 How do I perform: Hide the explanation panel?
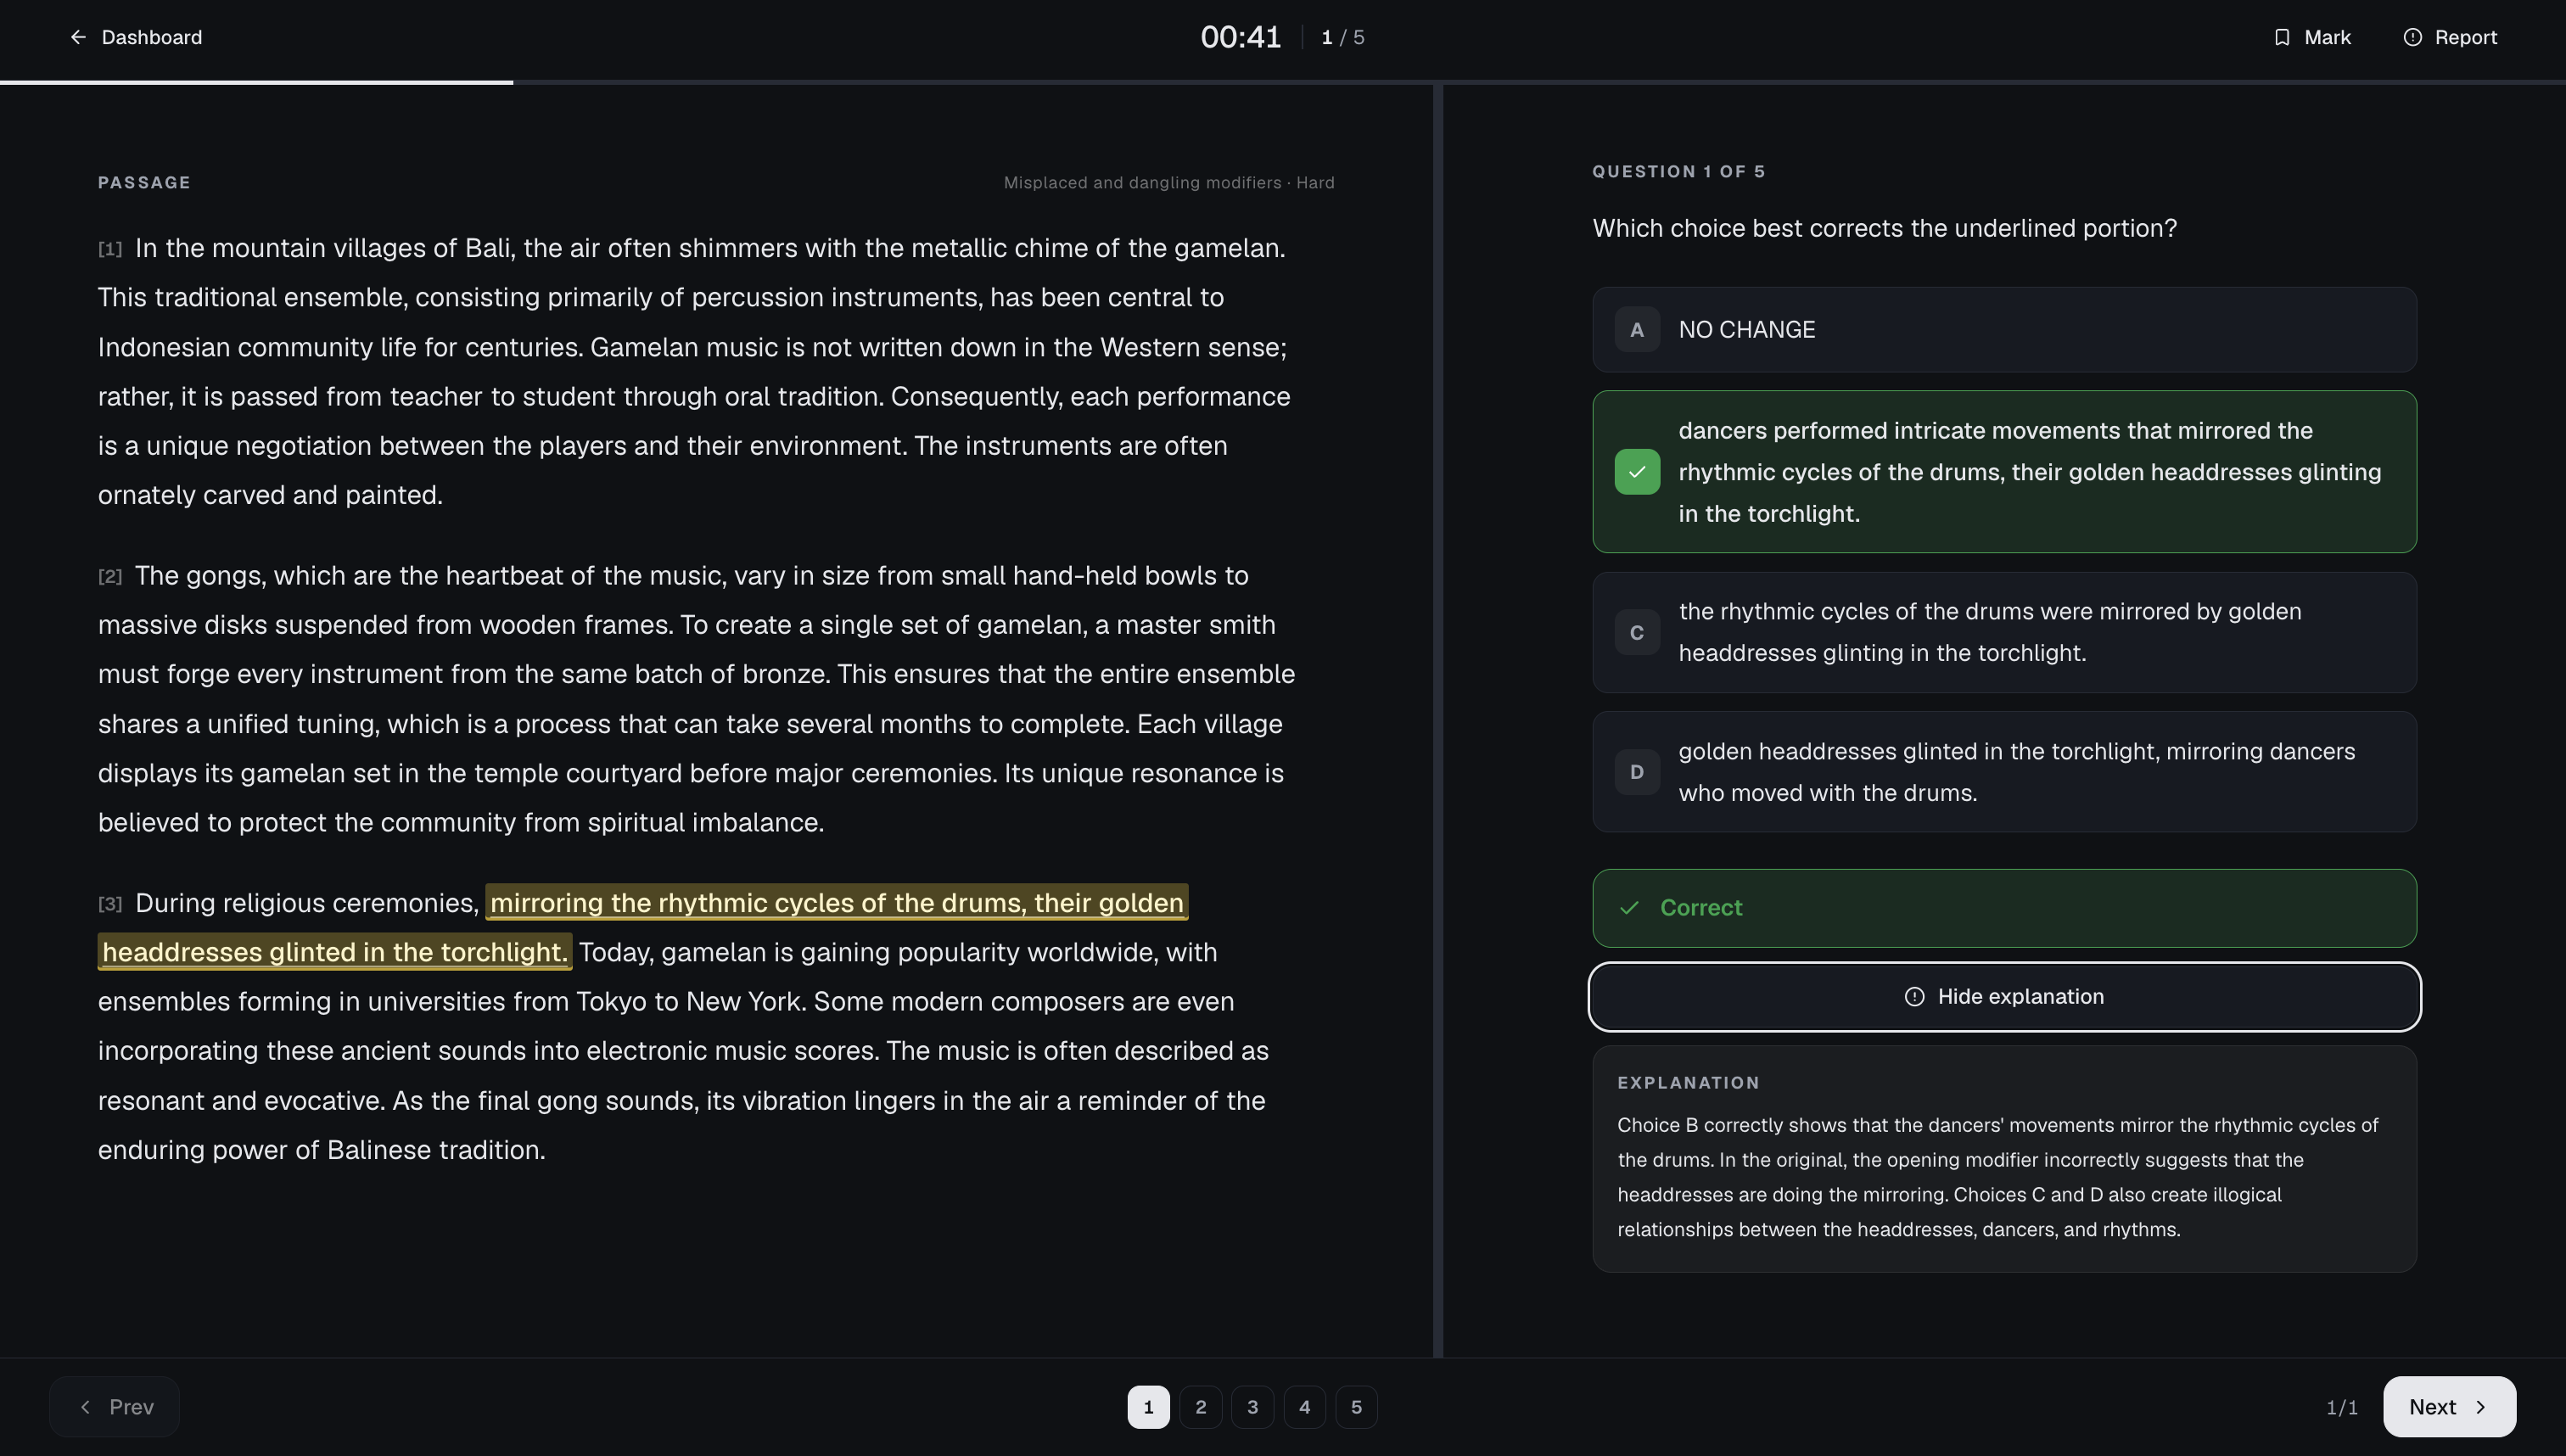2004,997
